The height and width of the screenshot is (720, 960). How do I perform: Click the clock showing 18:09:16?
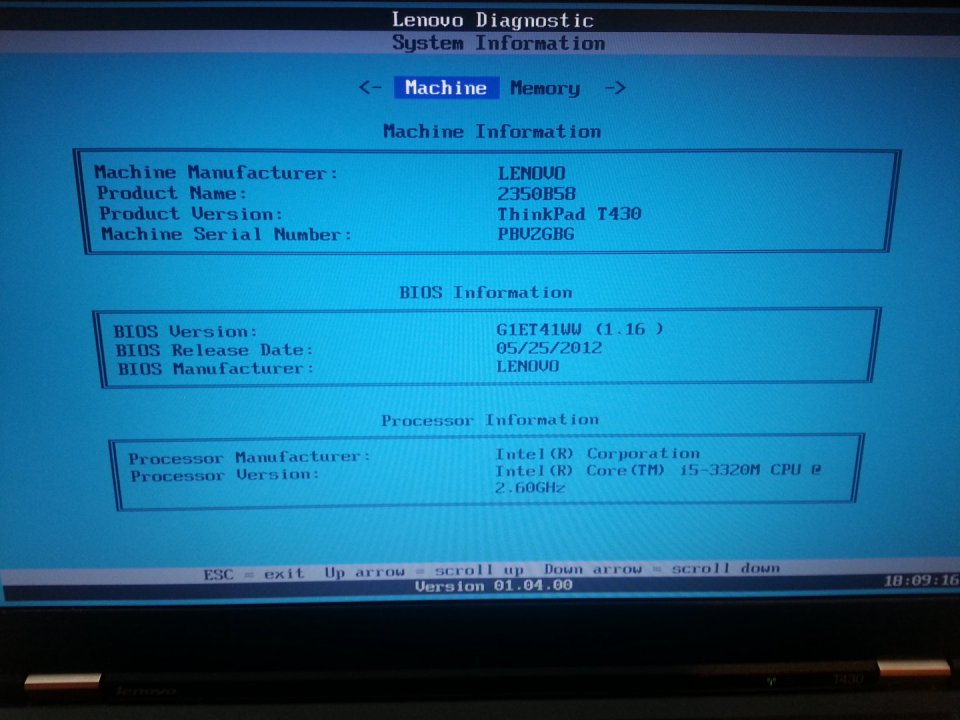(x=921, y=580)
